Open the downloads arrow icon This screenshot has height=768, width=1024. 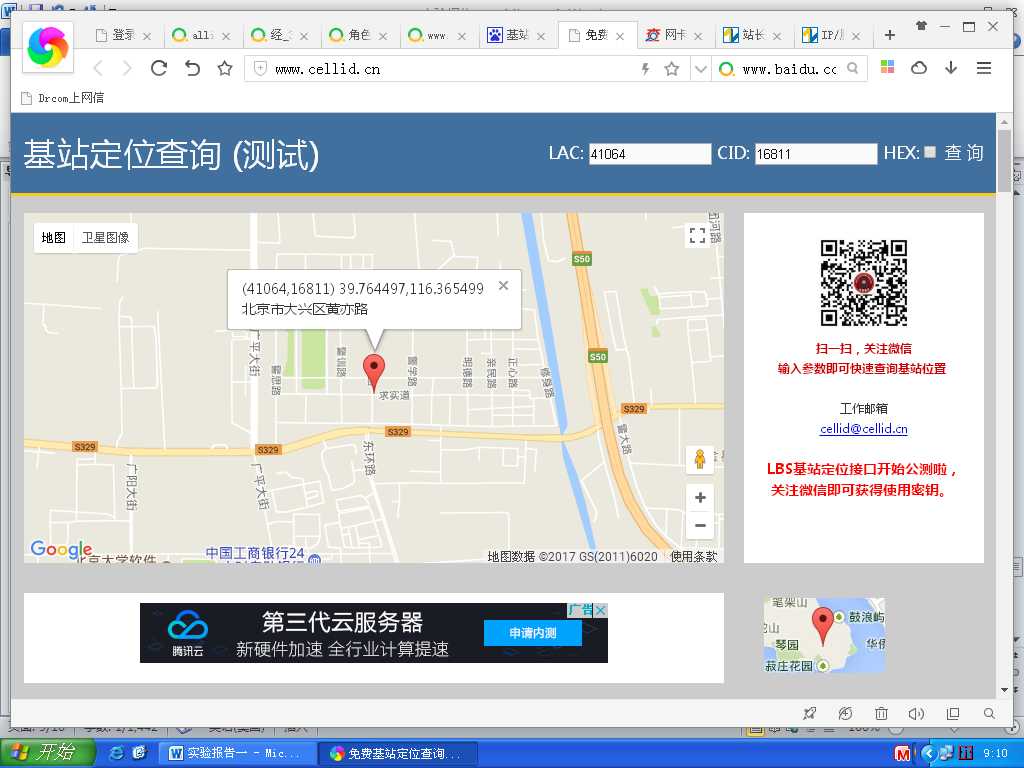tap(951, 67)
